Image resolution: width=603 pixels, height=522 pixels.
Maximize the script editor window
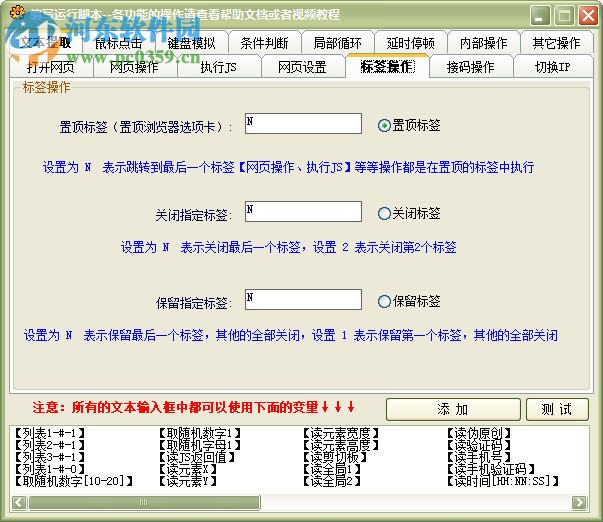(564, 15)
